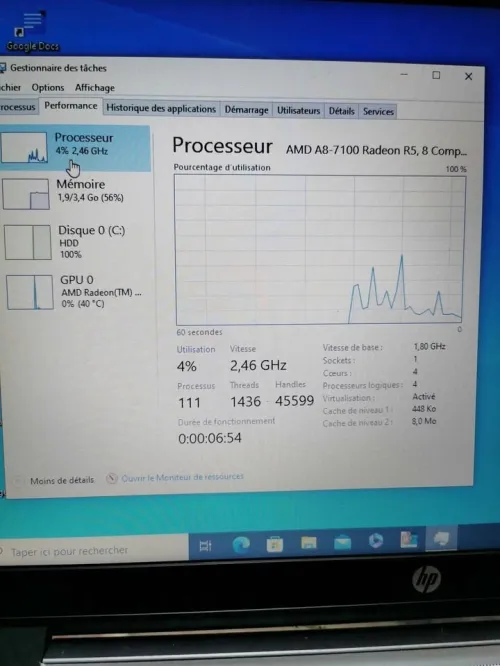Image resolution: width=500 pixels, height=666 pixels.
Task: Click the CPU usage graph
Action: click(x=319, y=250)
